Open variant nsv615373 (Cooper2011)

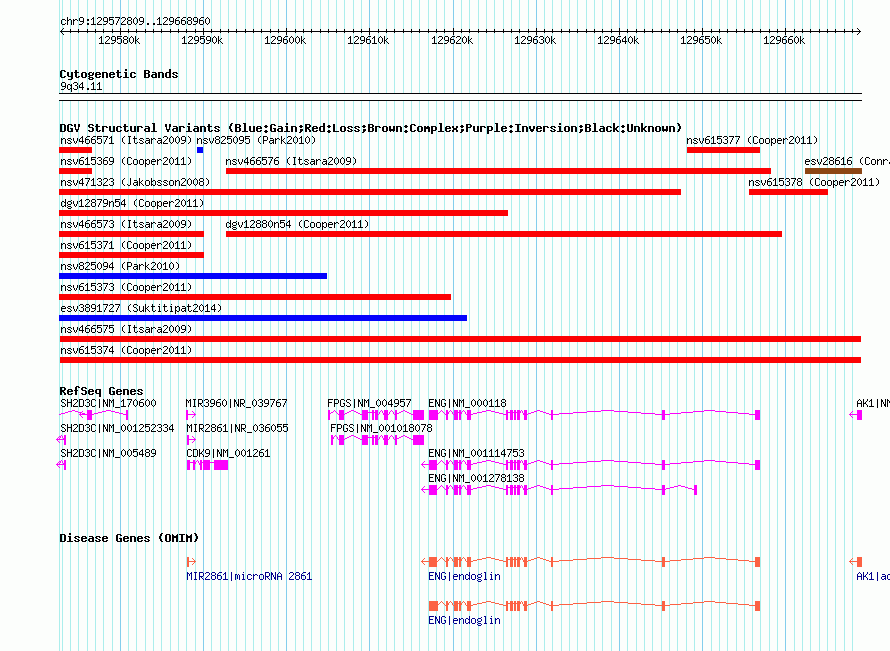pyautogui.click(x=126, y=287)
